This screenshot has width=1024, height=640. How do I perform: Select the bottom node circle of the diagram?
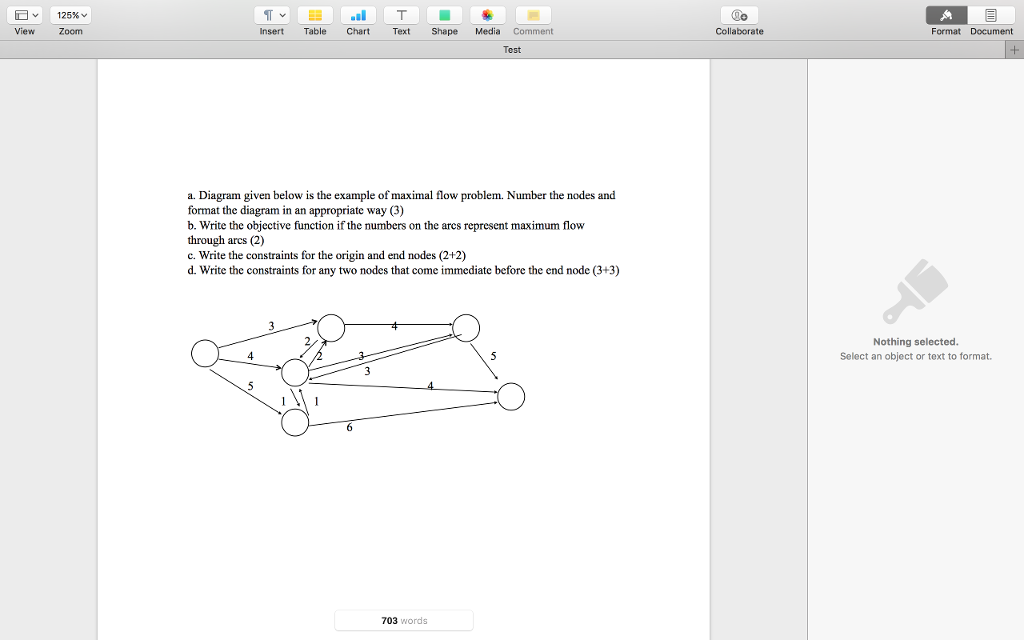coord(295,423)
